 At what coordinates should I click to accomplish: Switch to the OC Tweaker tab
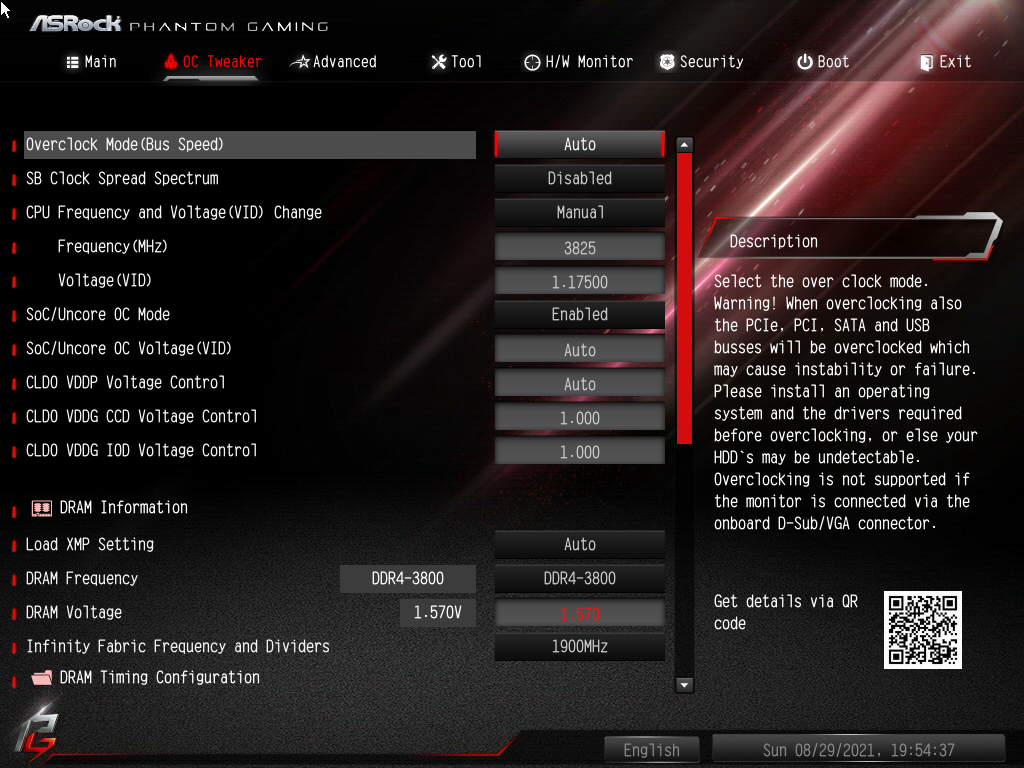tap(213, 62)
